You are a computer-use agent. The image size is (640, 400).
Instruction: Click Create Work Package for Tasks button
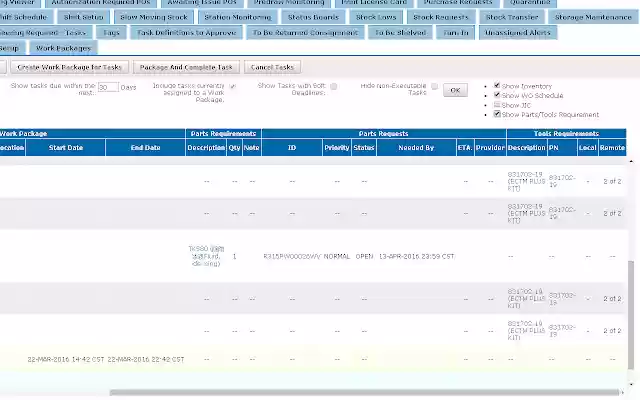(69, 67)
